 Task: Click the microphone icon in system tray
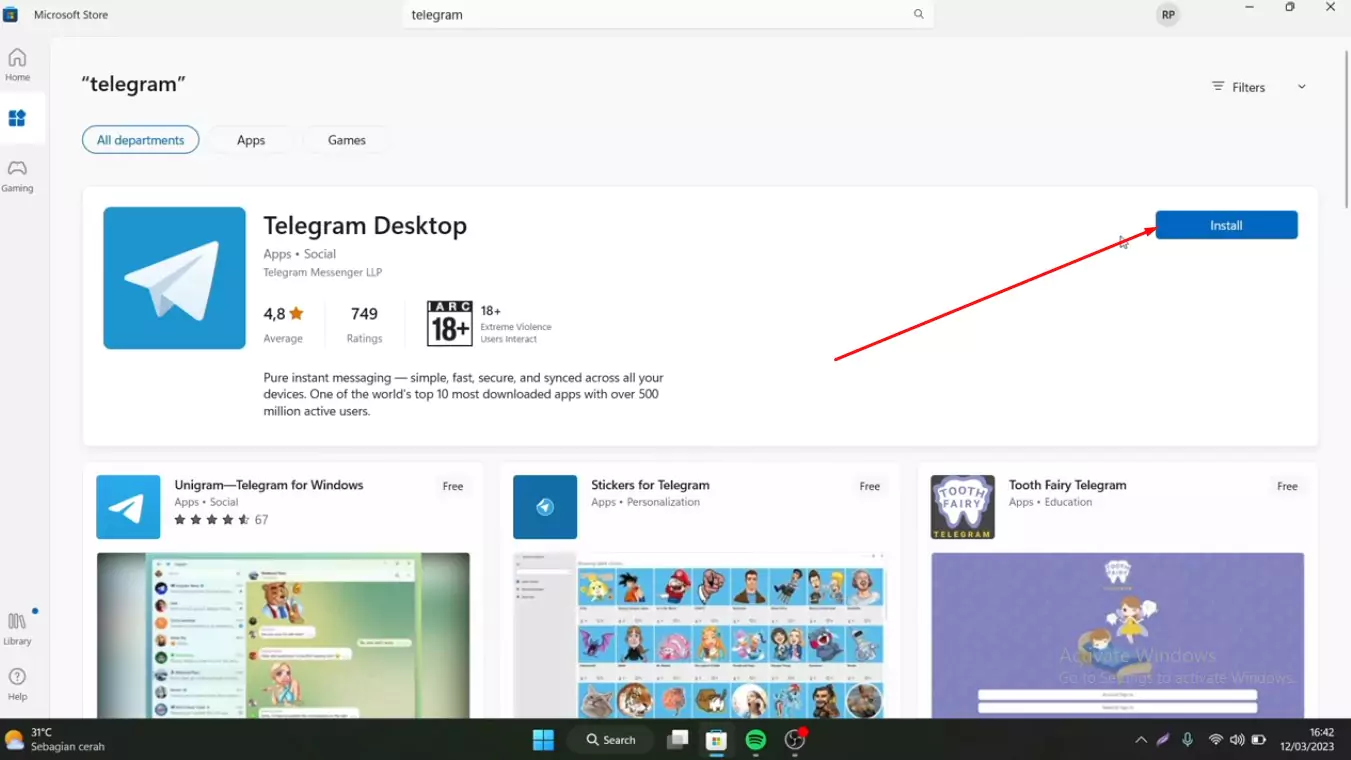coord(1187,740)
